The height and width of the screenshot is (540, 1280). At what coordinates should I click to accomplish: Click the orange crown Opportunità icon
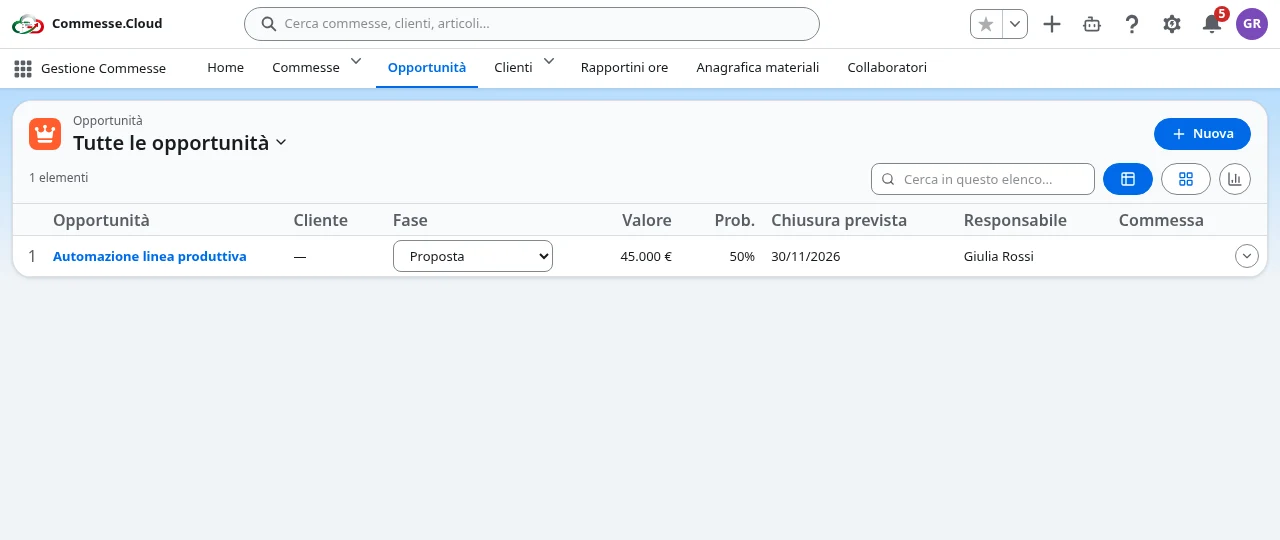point(45,133)
